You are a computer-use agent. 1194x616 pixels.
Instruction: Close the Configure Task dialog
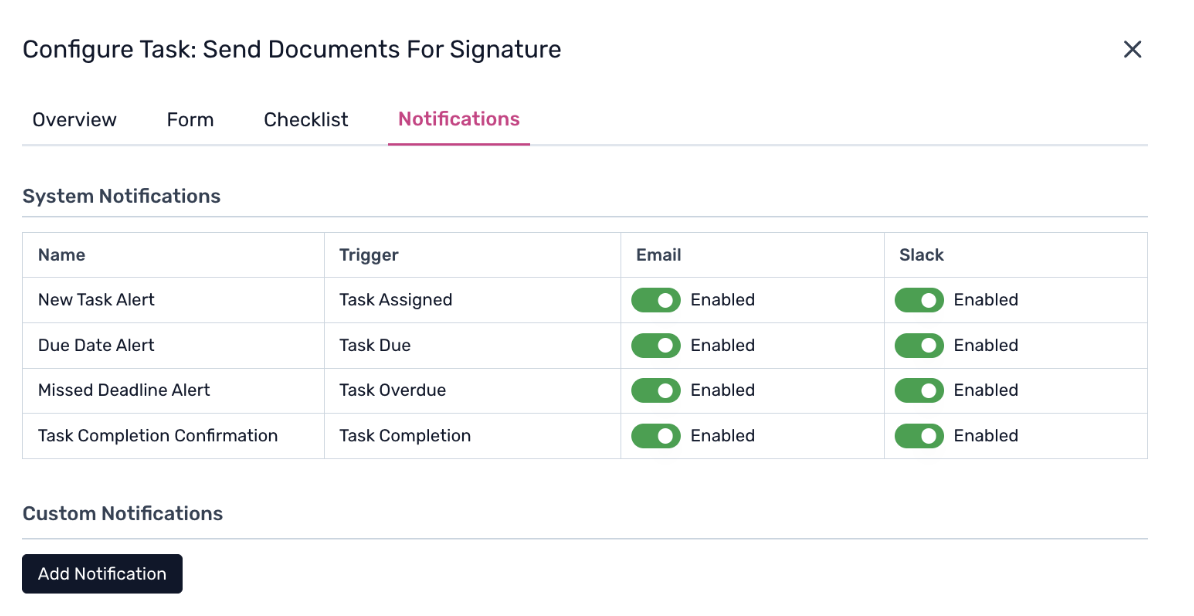pyautogui.click(x=1132, y=50)
